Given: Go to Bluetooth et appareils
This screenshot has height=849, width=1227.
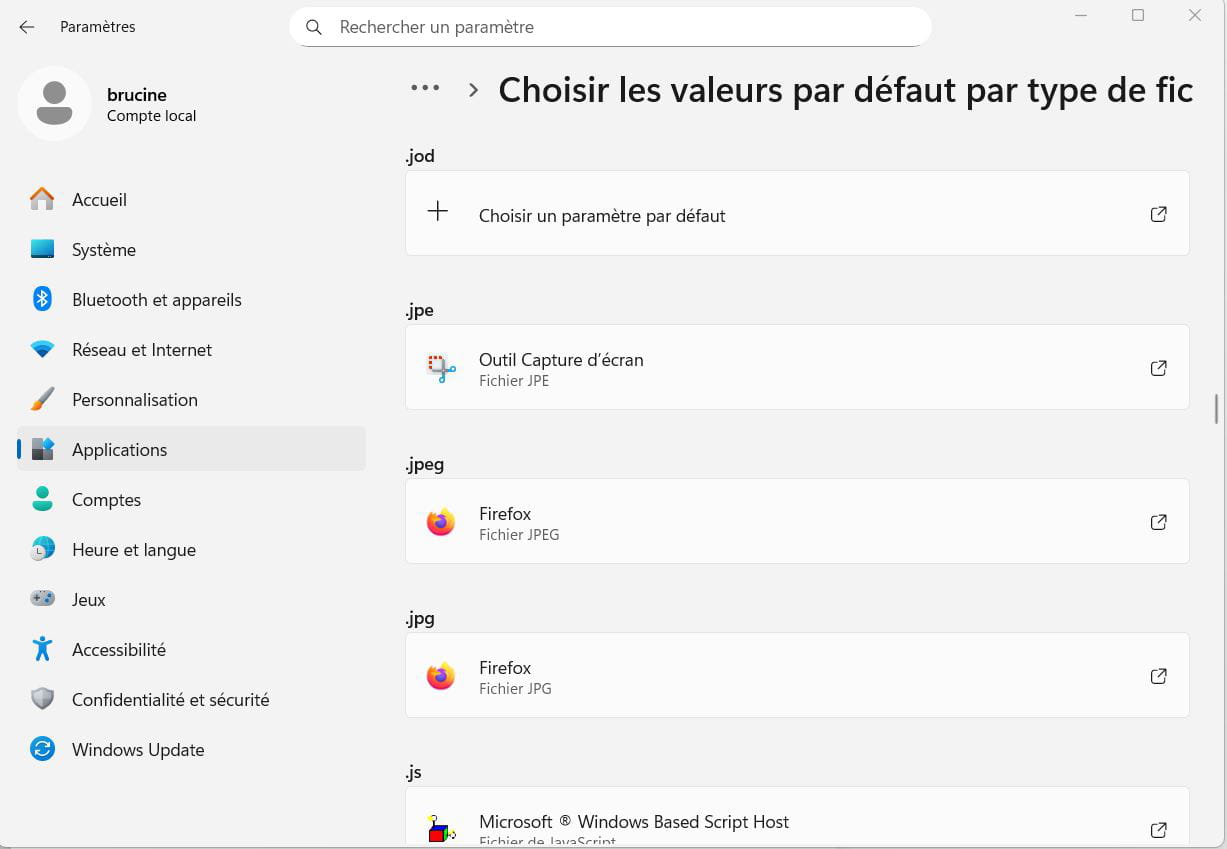Looking at the screenshot, I should (156, 300).
